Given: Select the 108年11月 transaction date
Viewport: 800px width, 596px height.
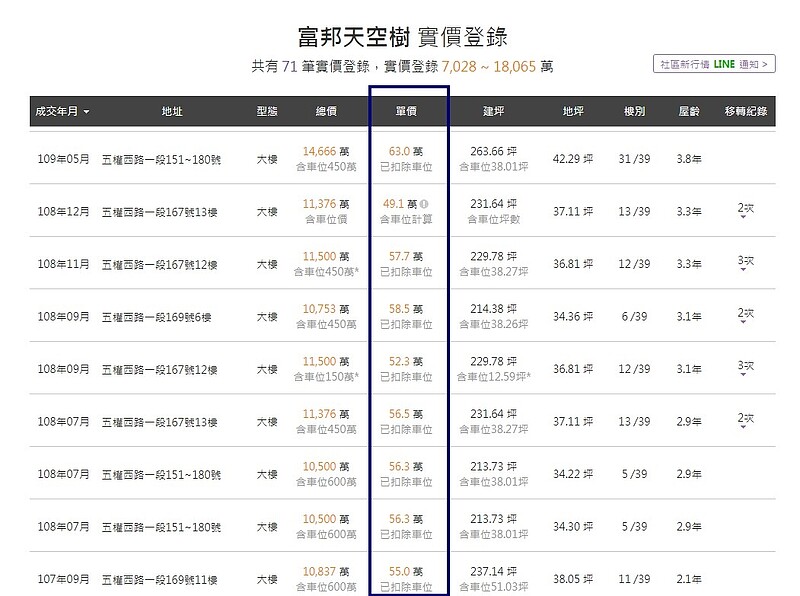Looking at the screenshot, I should [64, 264].
